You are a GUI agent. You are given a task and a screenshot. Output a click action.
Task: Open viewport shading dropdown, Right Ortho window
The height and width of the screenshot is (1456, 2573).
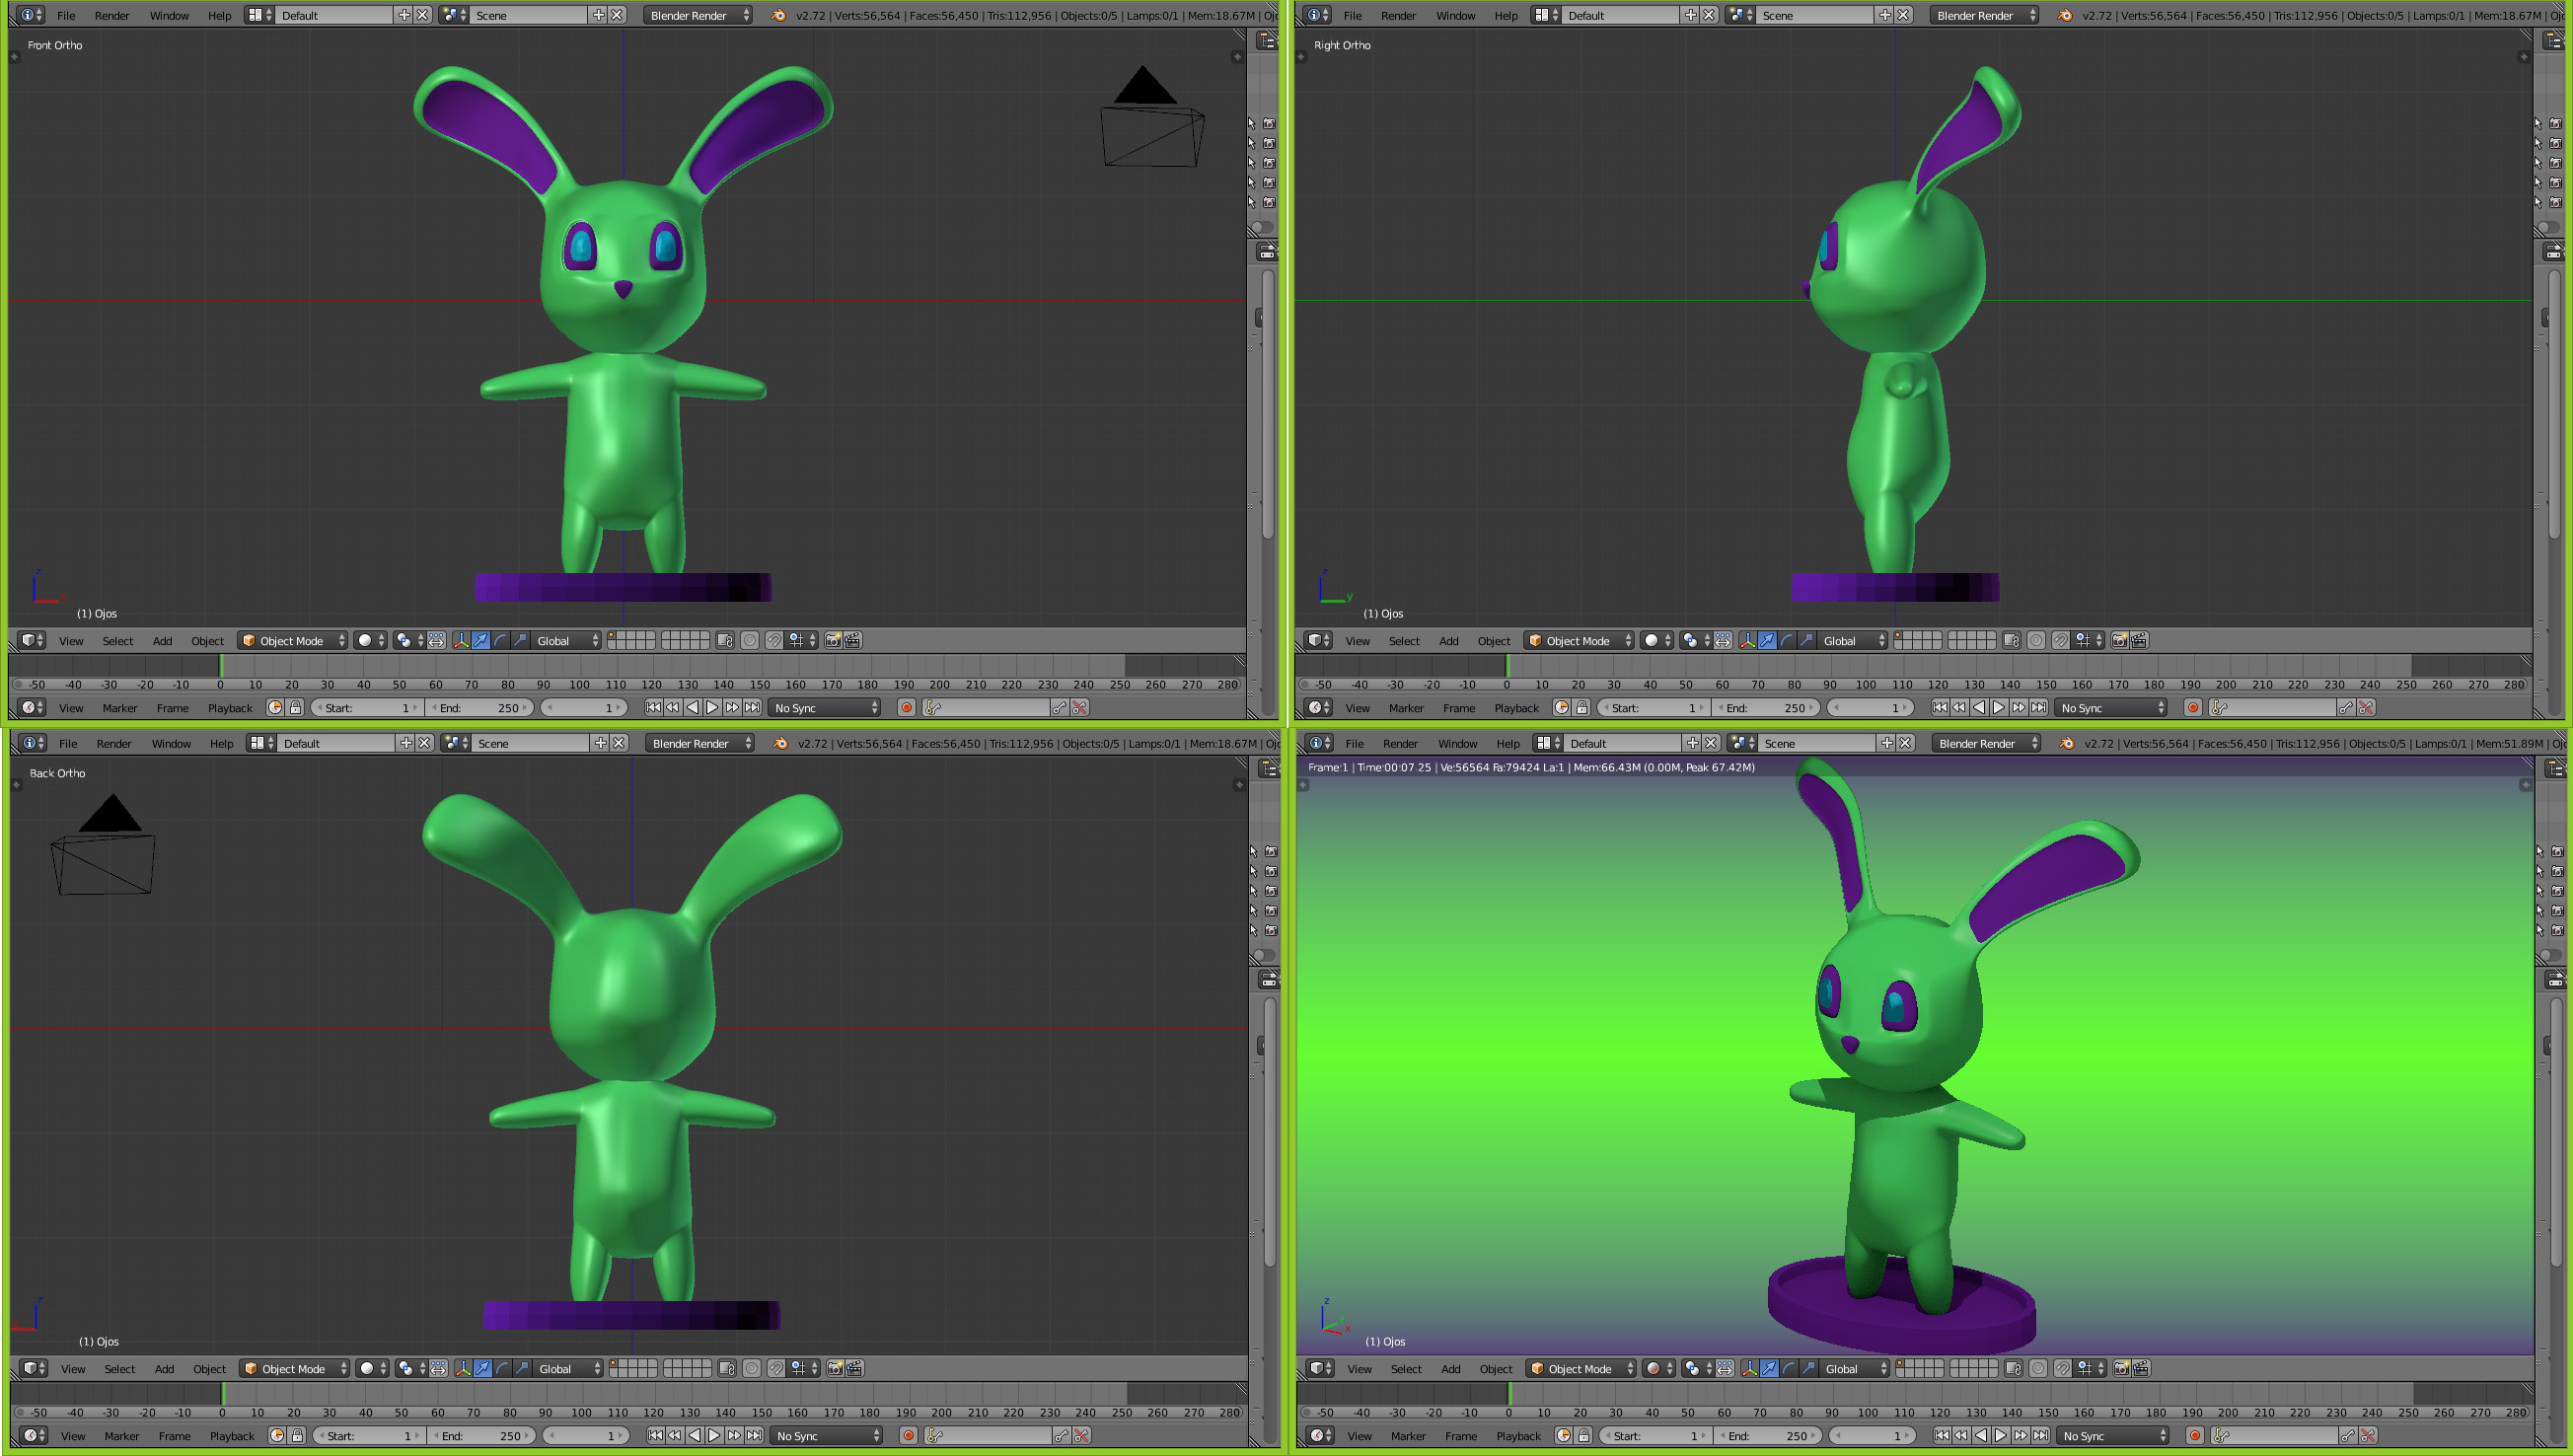(1657, 640)
